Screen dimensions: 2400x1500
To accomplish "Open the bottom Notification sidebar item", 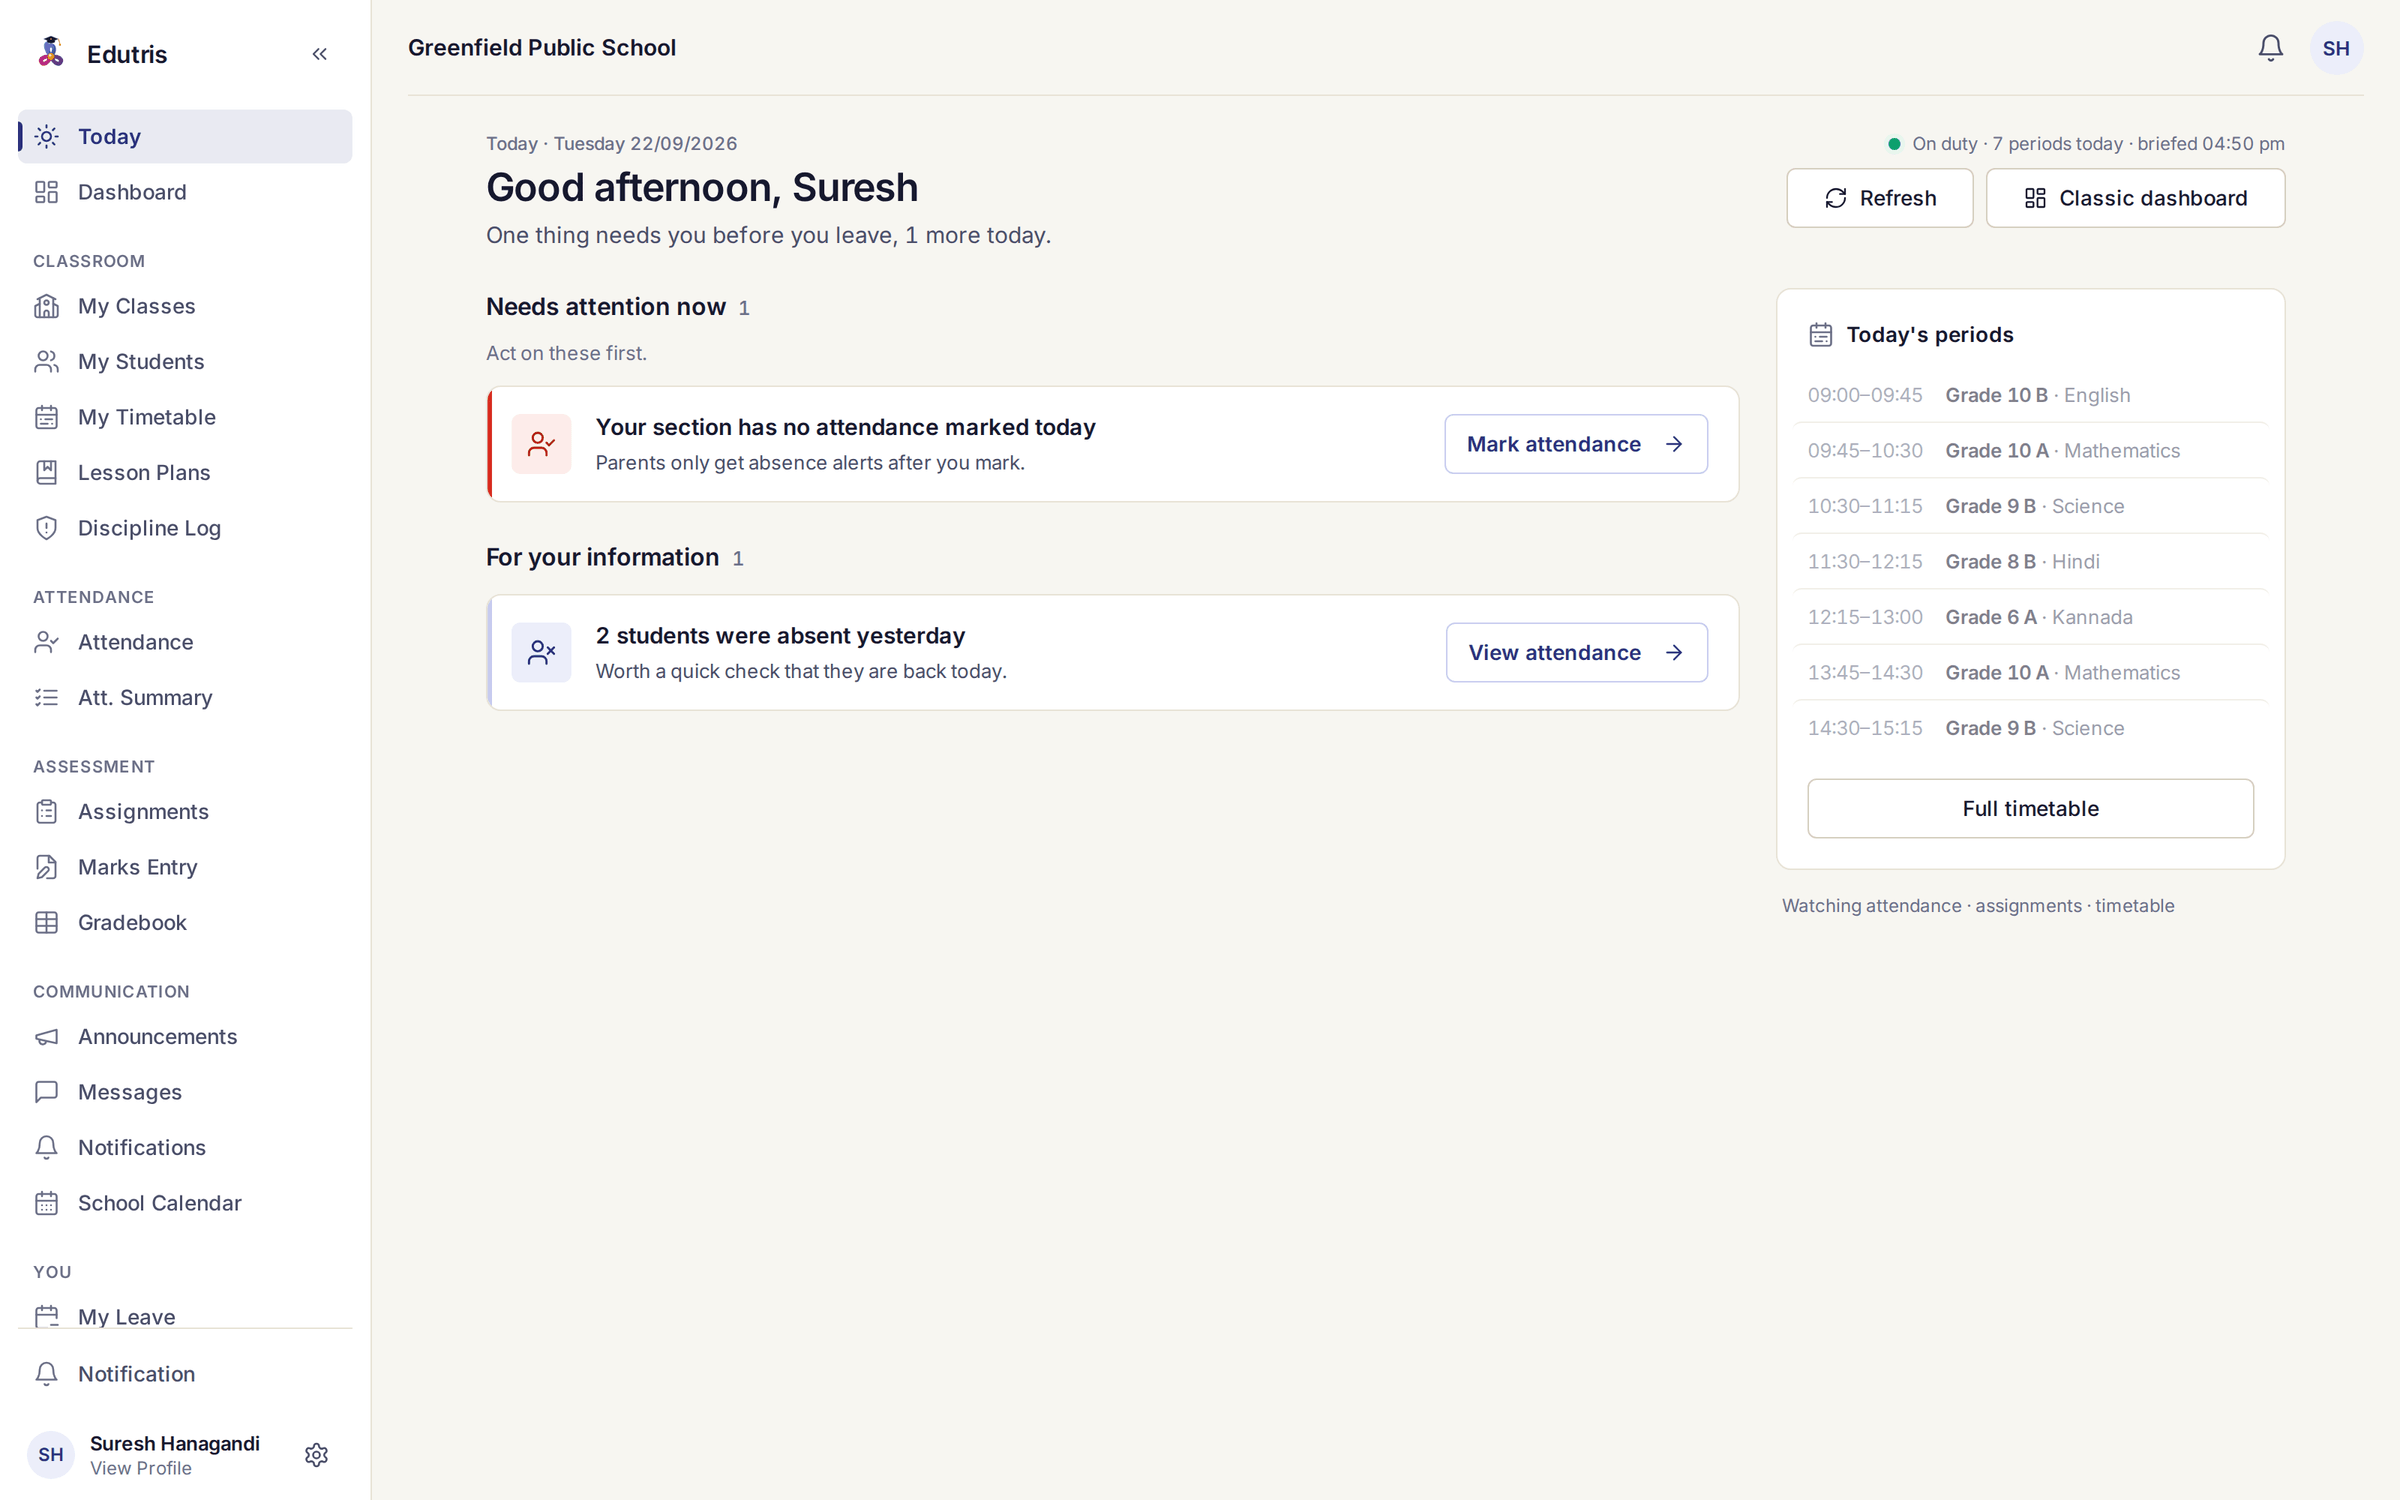I will (185, 1374).
